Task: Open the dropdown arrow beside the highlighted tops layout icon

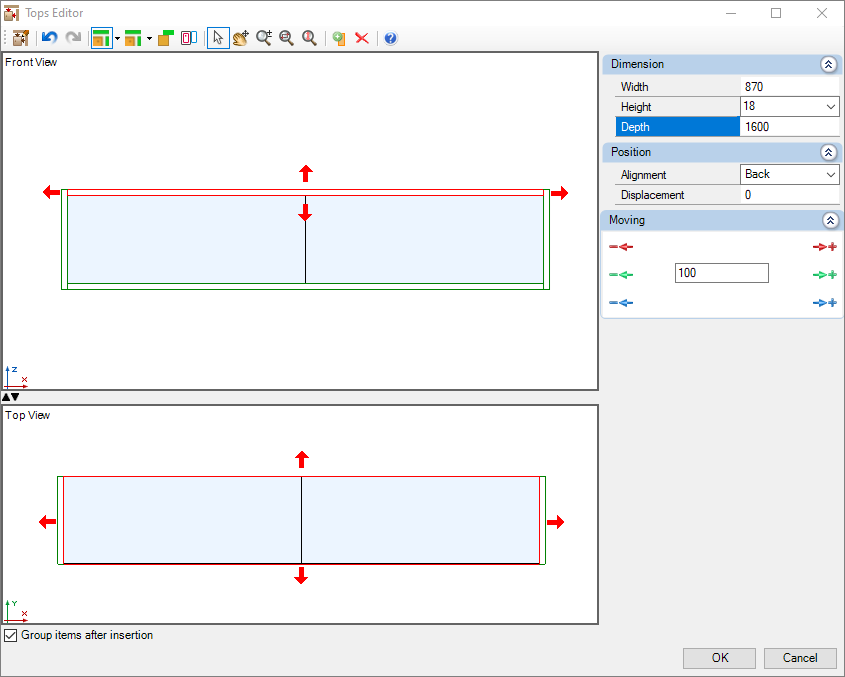Action: (x=117, y=38)
